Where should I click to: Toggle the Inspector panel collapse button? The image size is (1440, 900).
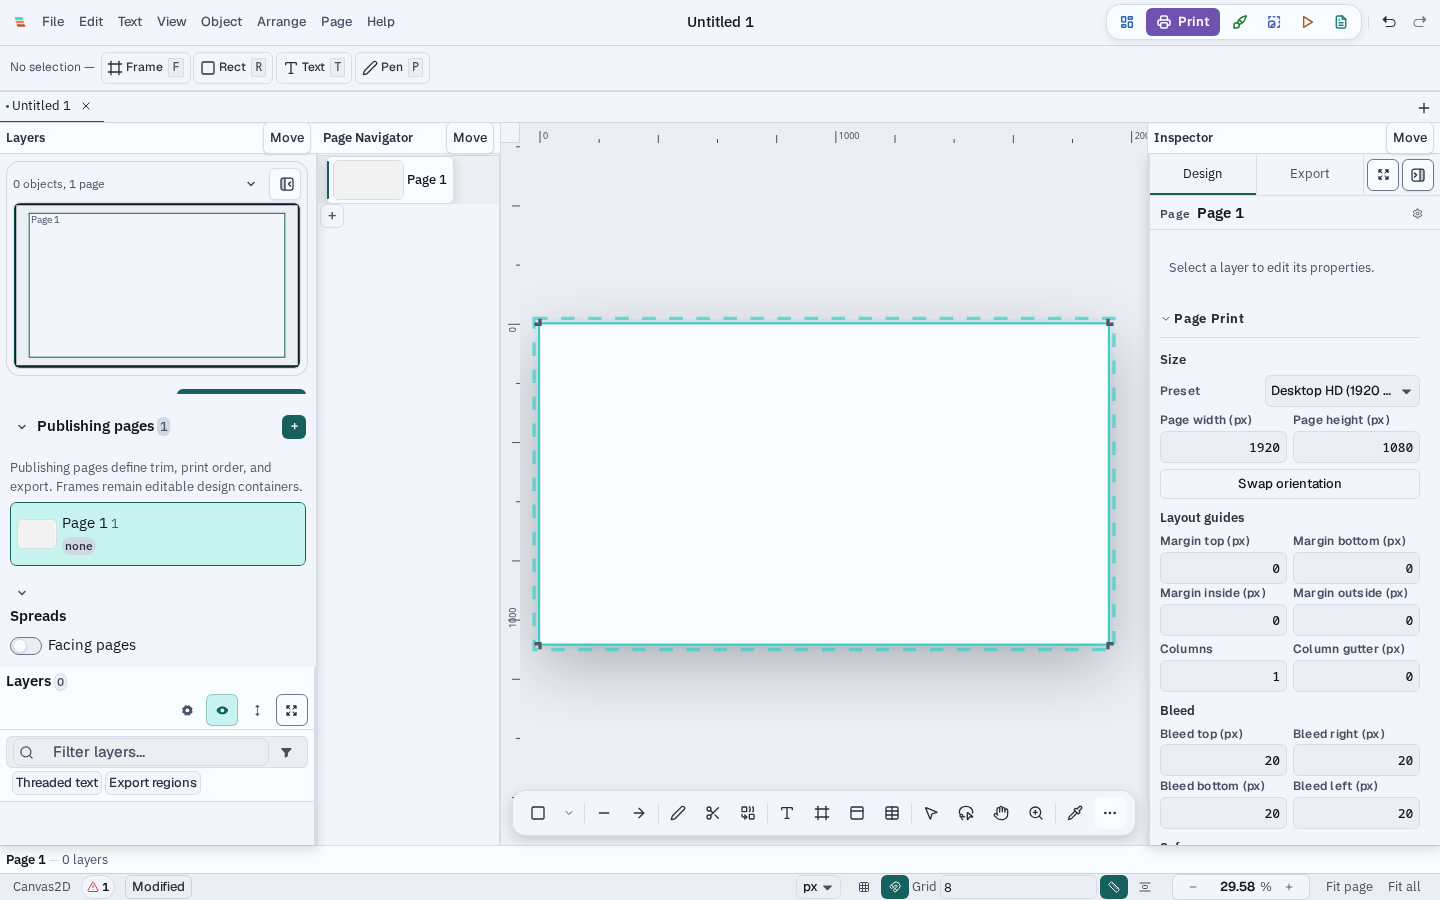point(1418,175)
